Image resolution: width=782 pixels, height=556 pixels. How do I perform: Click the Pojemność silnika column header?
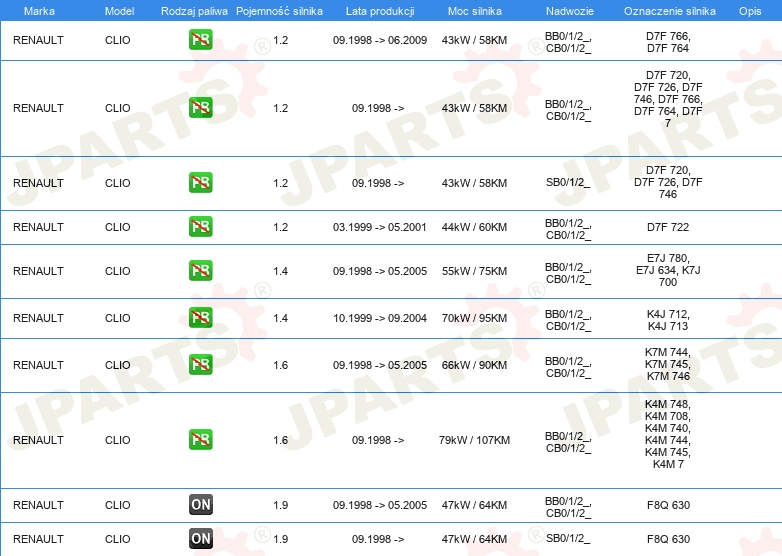(280, 11)
